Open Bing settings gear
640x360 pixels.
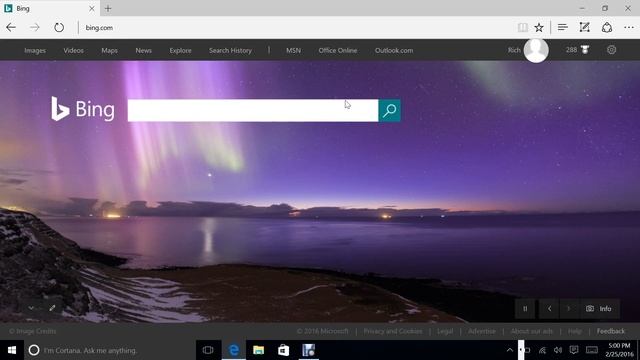(x=611, y=50)
